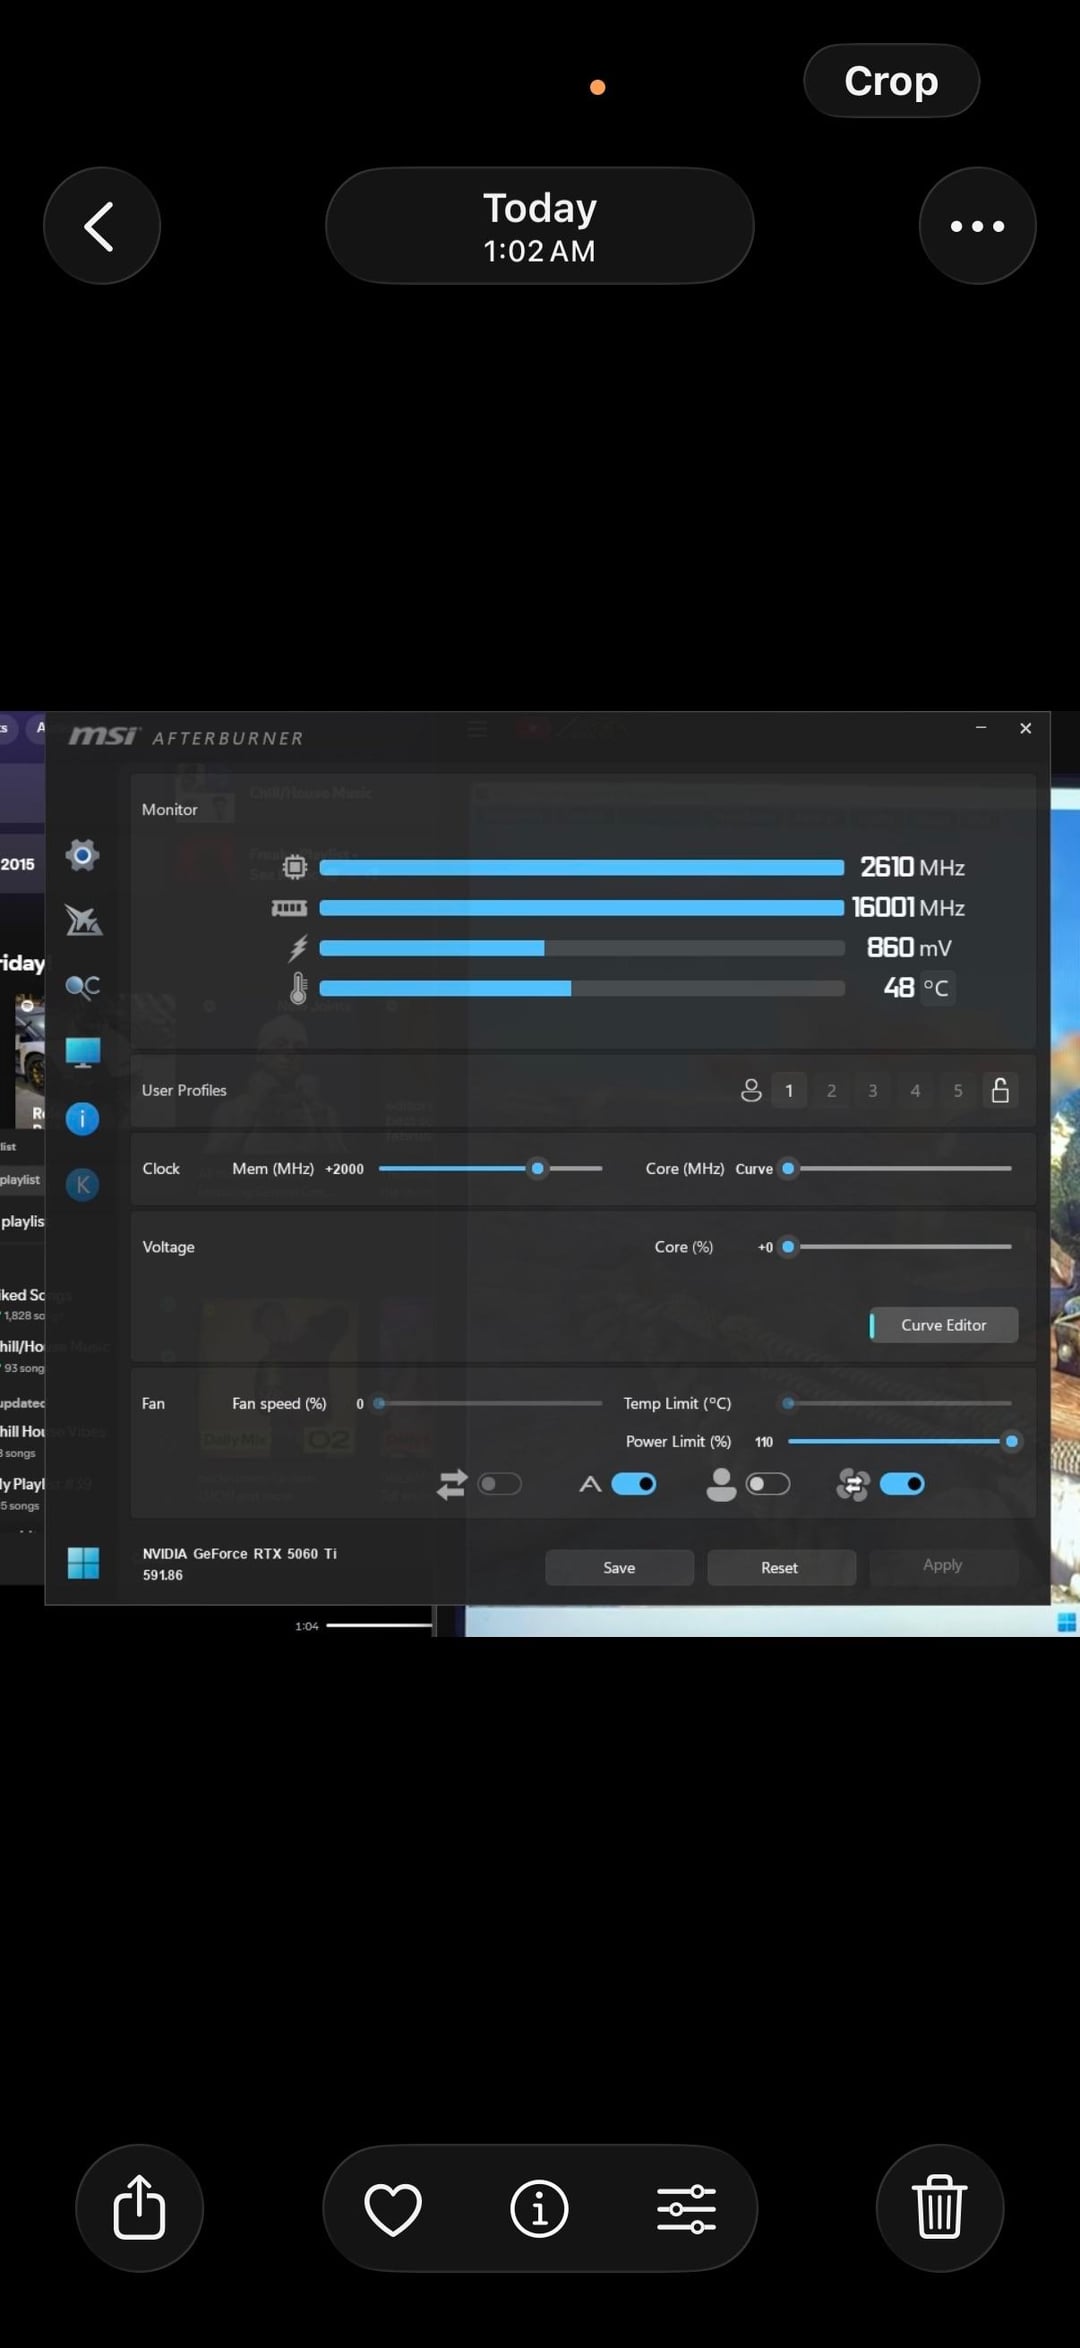Open photo info details icon

(539, 2208)
